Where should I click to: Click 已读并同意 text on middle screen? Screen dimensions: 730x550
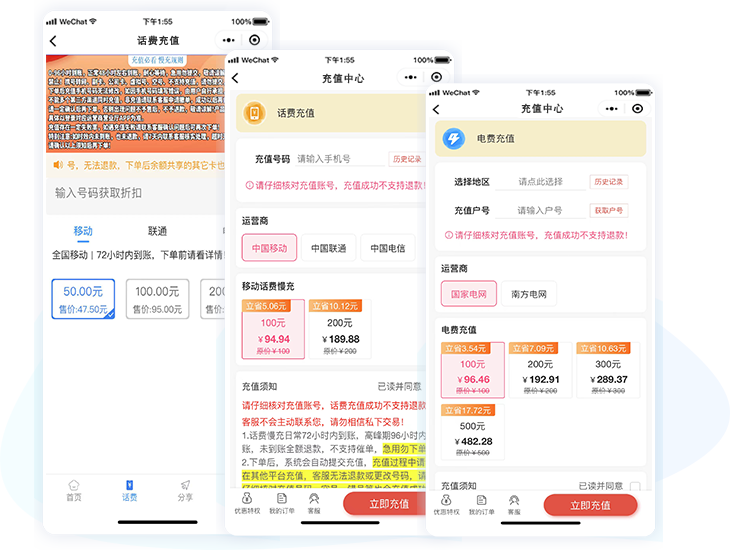(399, 386)
